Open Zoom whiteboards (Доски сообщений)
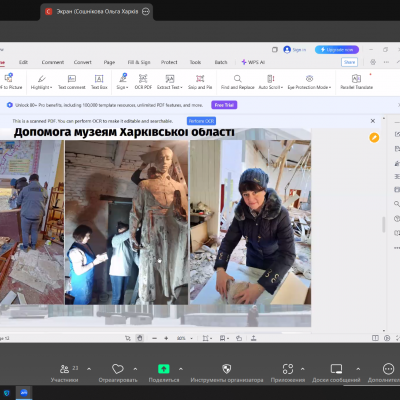This screenshot has height=400, width=400. 336,373
